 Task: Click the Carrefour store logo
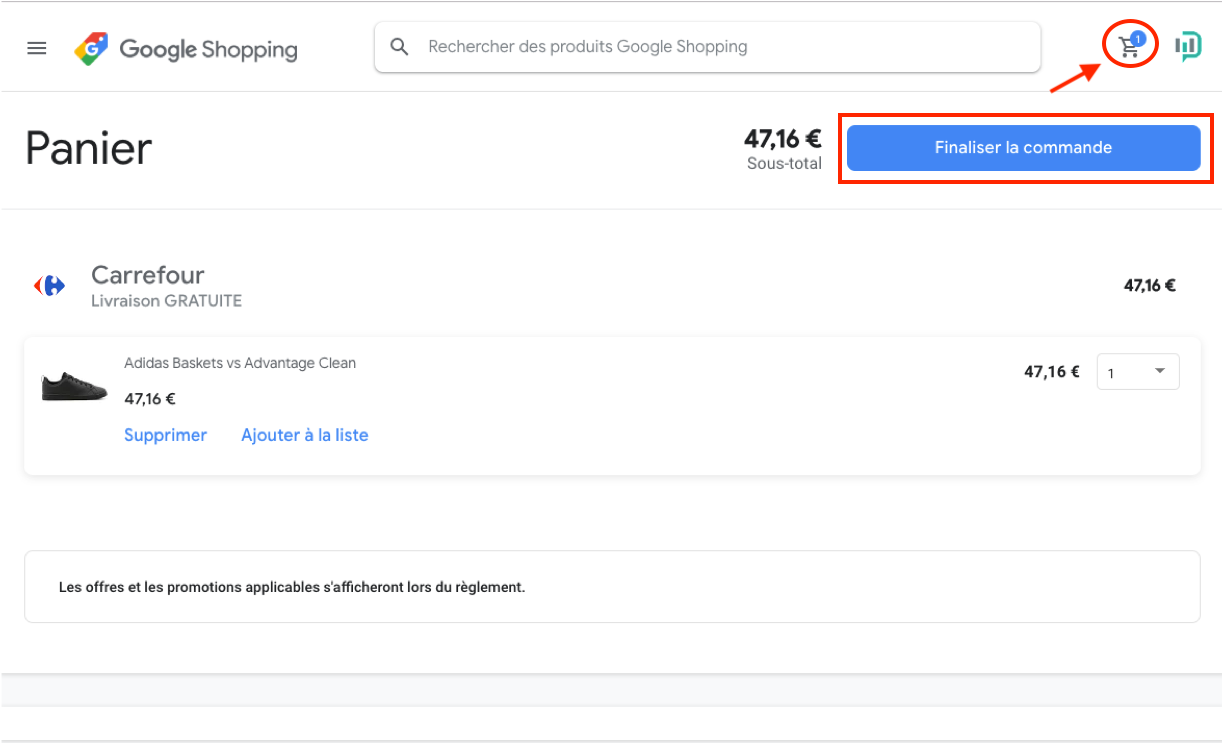point(50,286)
